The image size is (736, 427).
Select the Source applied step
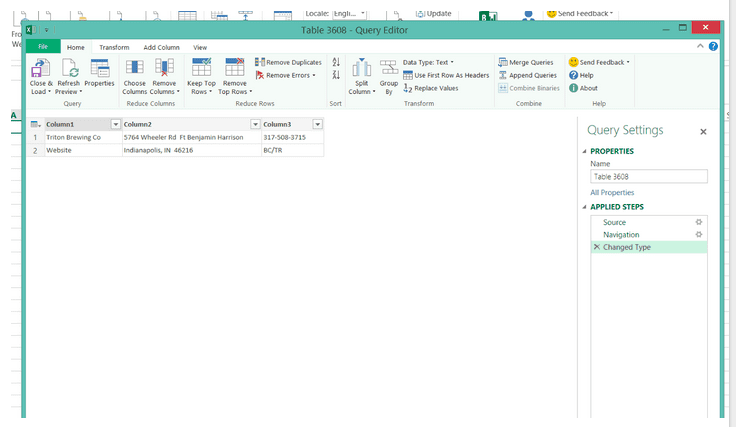pos(649,222)
